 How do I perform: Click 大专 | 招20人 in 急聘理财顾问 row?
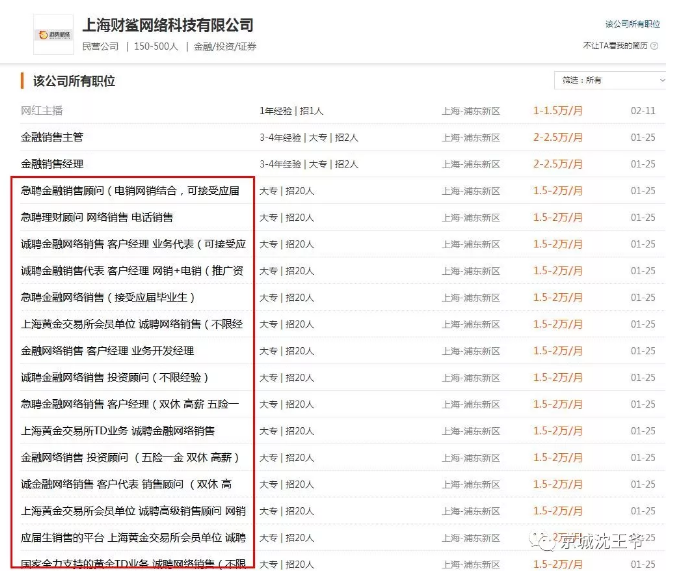[x=287, y=217]
